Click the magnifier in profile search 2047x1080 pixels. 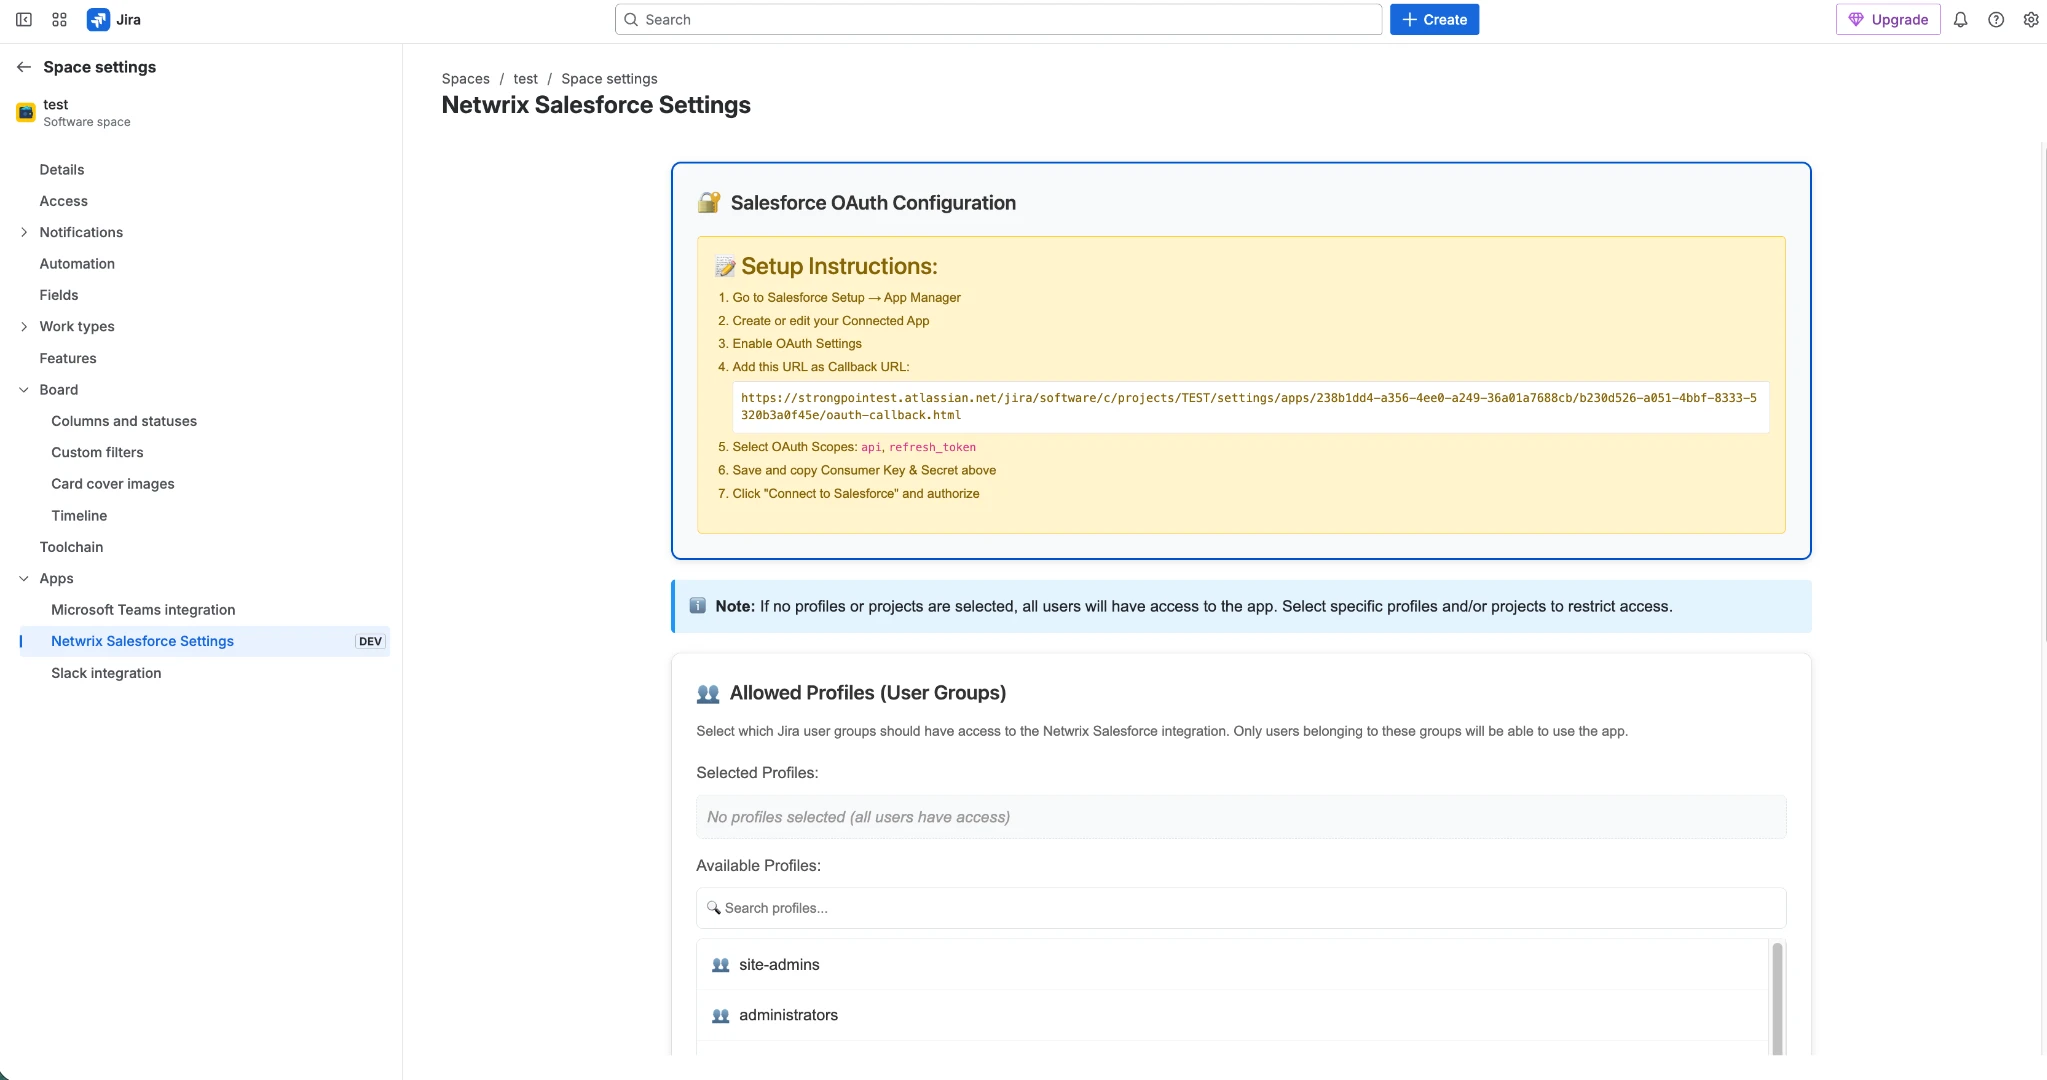pos(714,907)
